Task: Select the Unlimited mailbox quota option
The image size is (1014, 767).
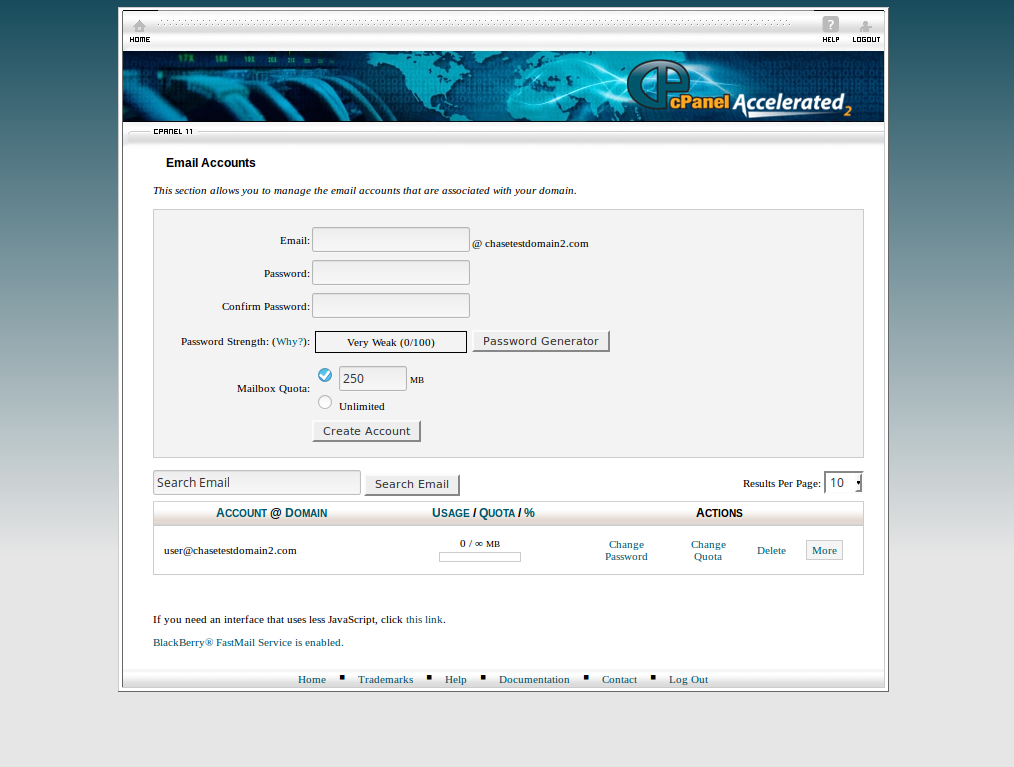Action: pyautogui.click(x=325, y=402)
